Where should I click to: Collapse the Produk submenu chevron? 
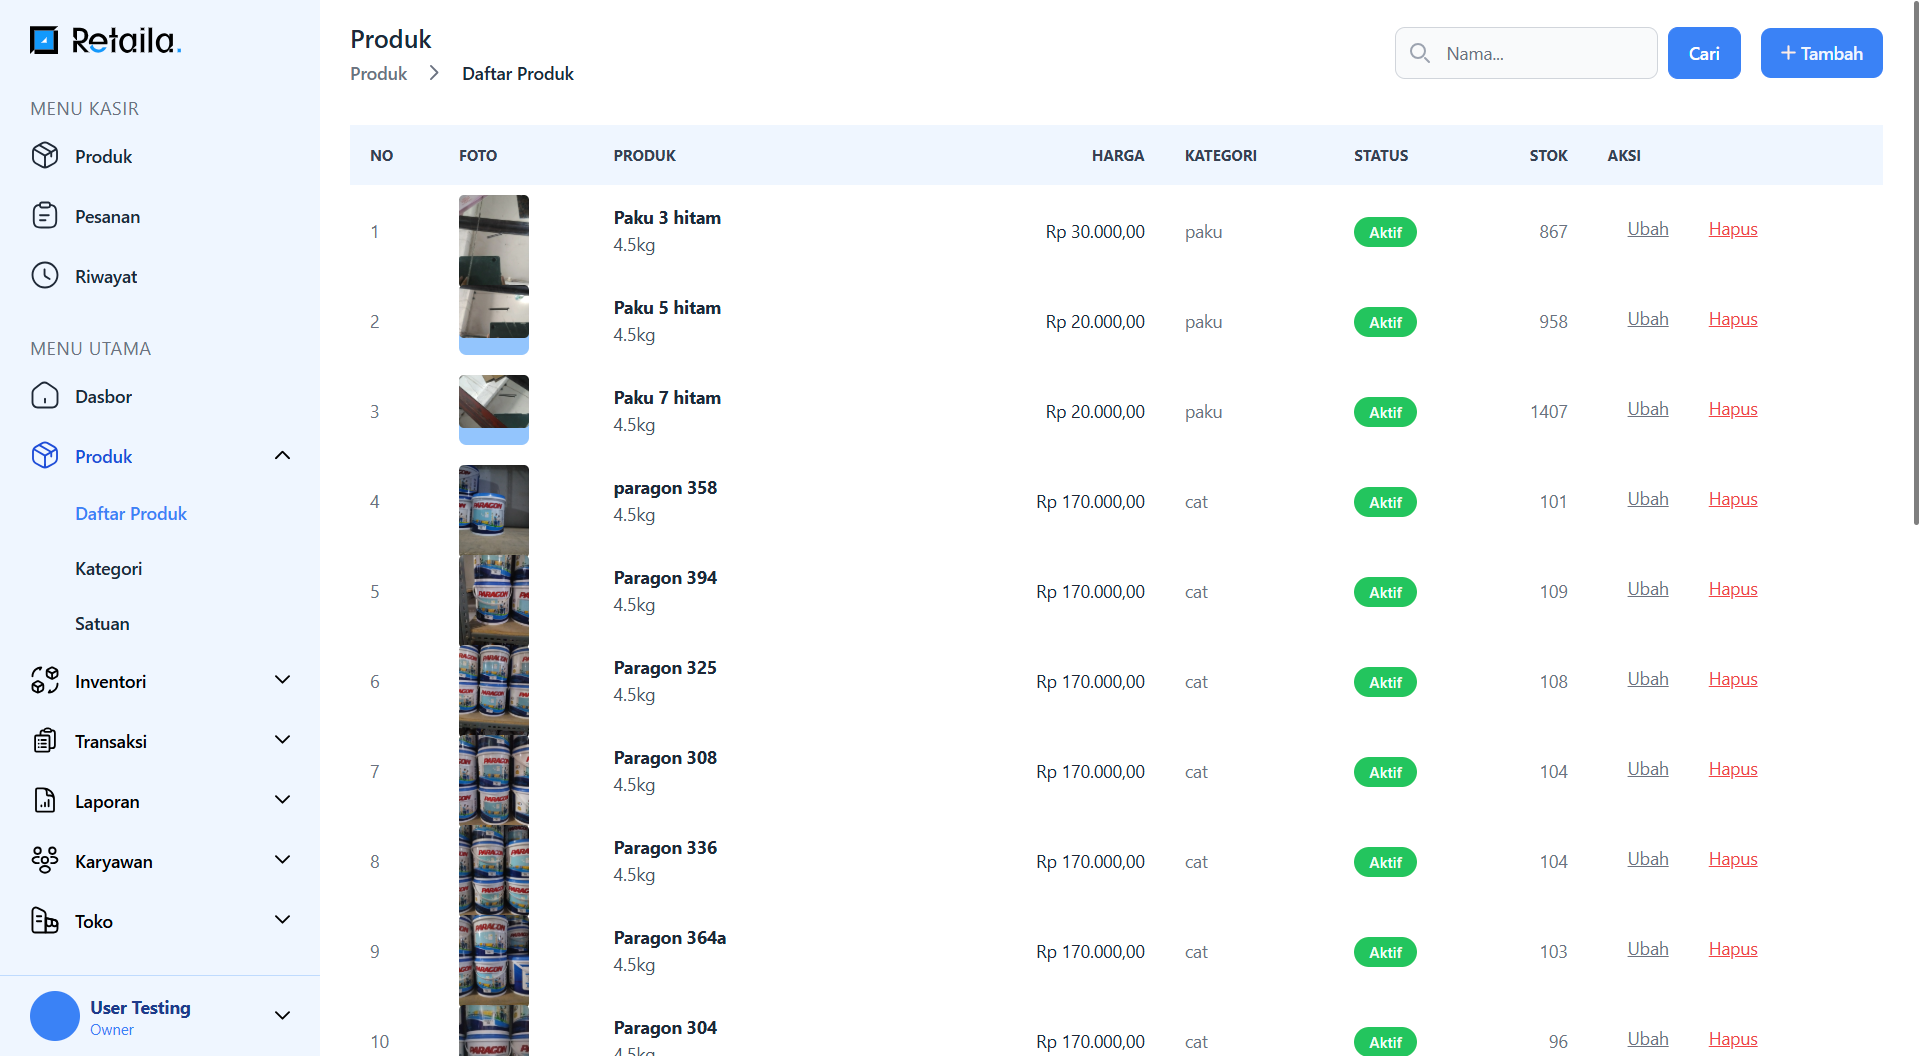(x=282, y=455)
